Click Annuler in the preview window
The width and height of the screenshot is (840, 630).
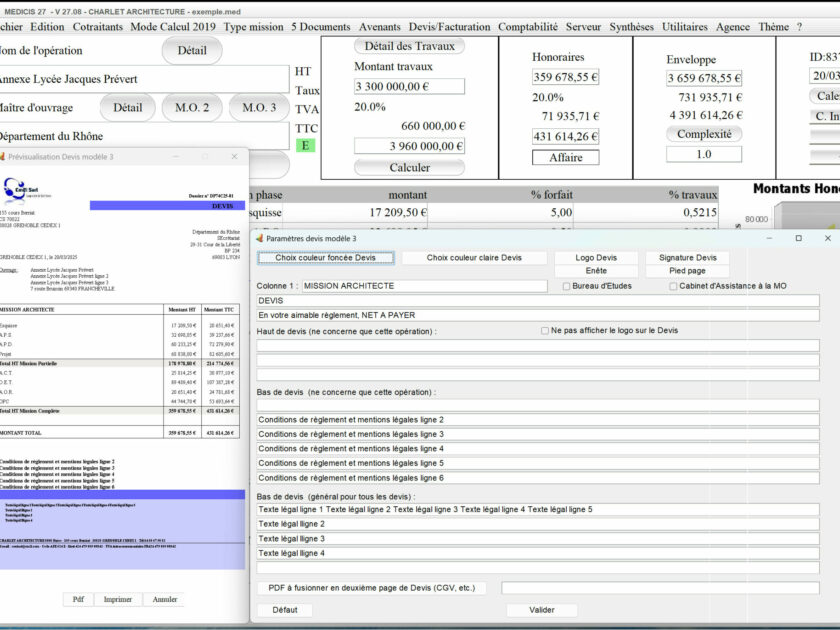pyautogui.click(x=164, y=599)
